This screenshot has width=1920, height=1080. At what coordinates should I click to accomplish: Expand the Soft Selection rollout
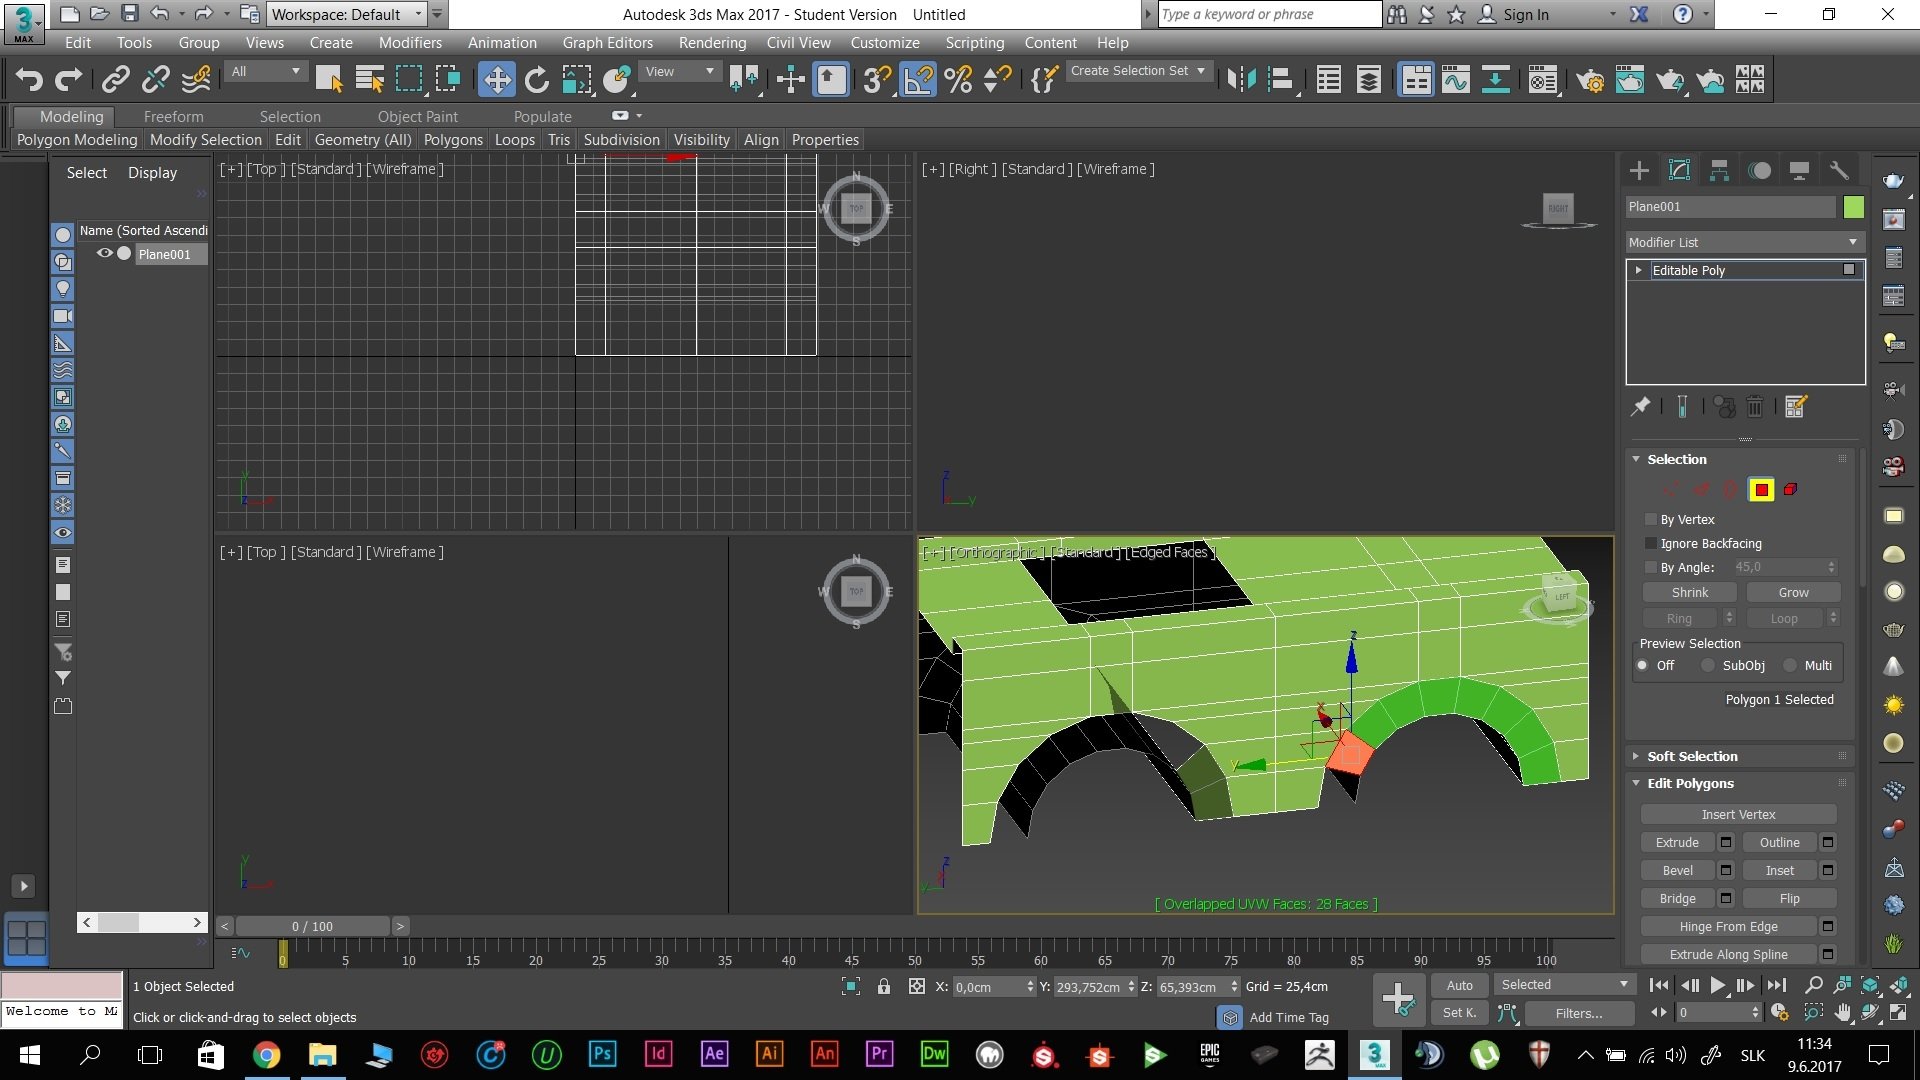(x=1691, y=756)
